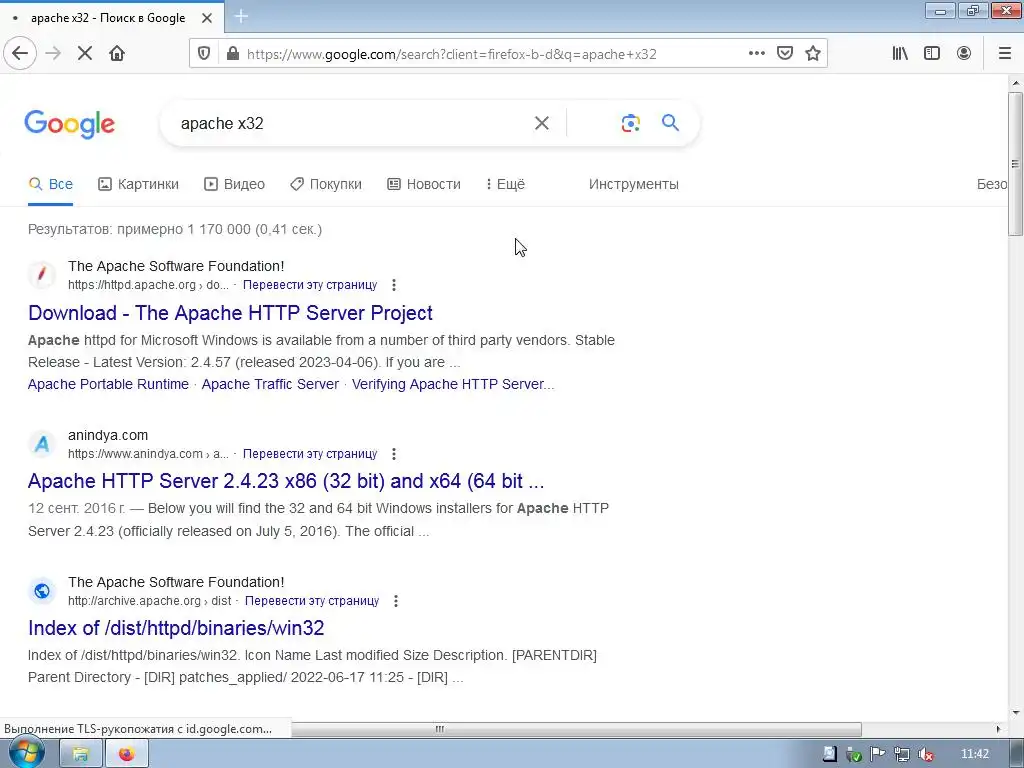Translate the archive.apache.org page
Screen dimensions: 1024x768
[312, 601]
